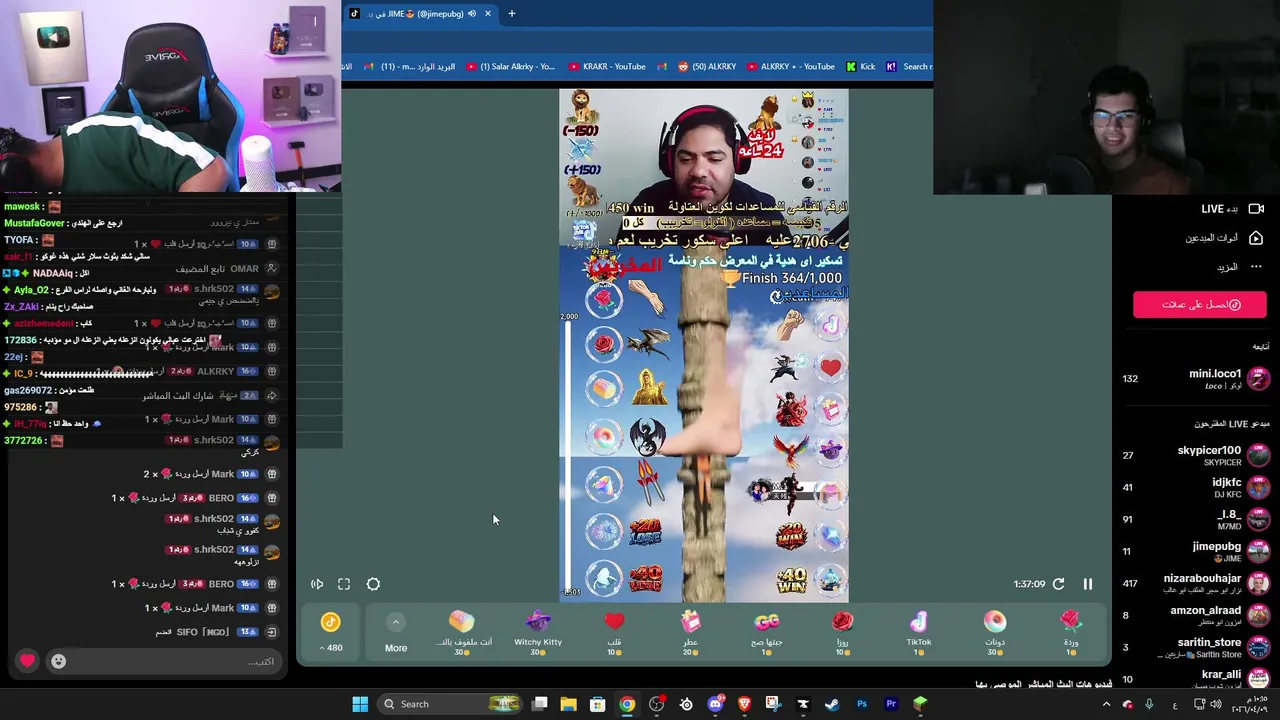Open Discord from taskbar
This screenshot has width=1280, height=720.
click(715, 704)
